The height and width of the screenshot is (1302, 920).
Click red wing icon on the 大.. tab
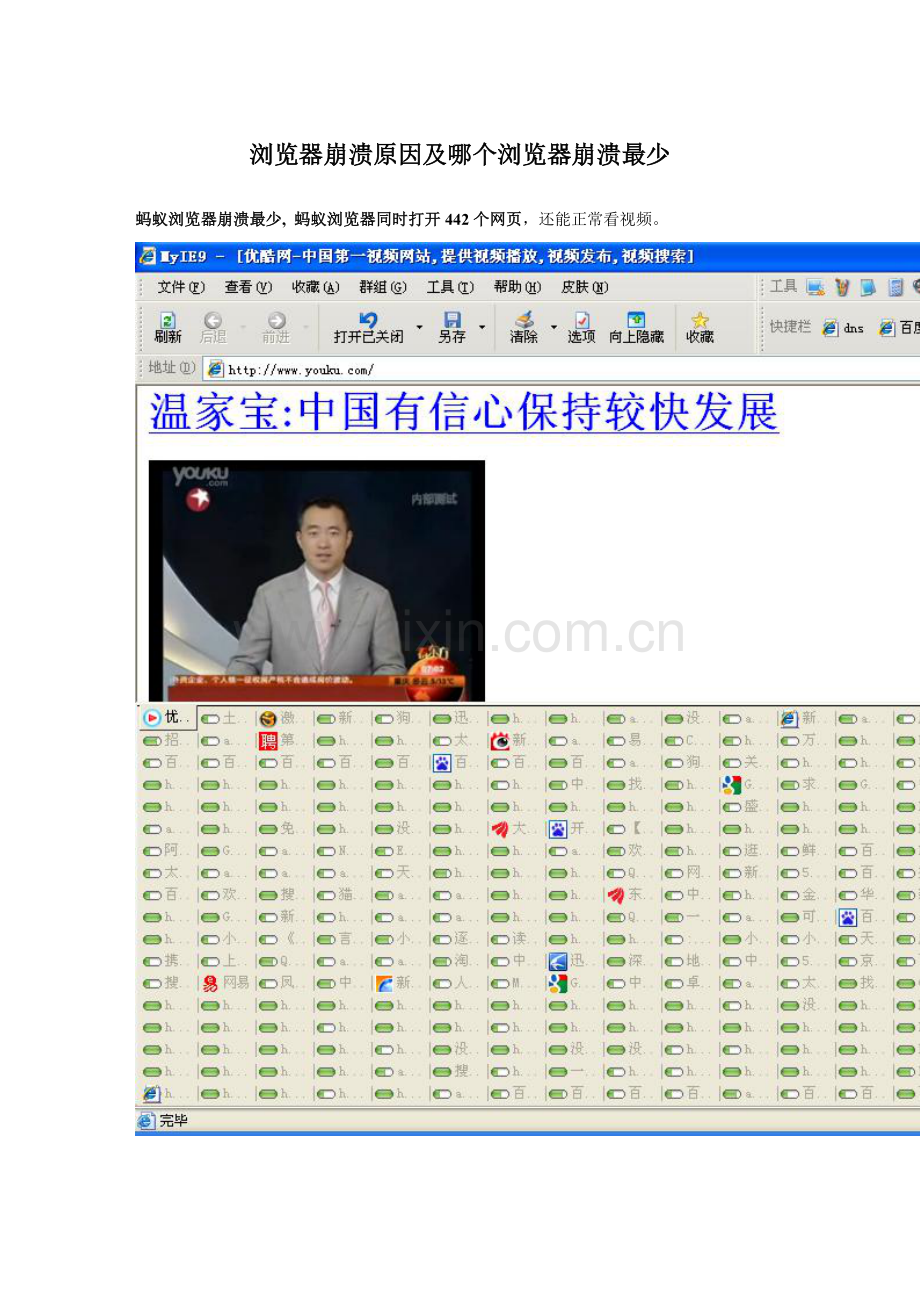point(499,829)
